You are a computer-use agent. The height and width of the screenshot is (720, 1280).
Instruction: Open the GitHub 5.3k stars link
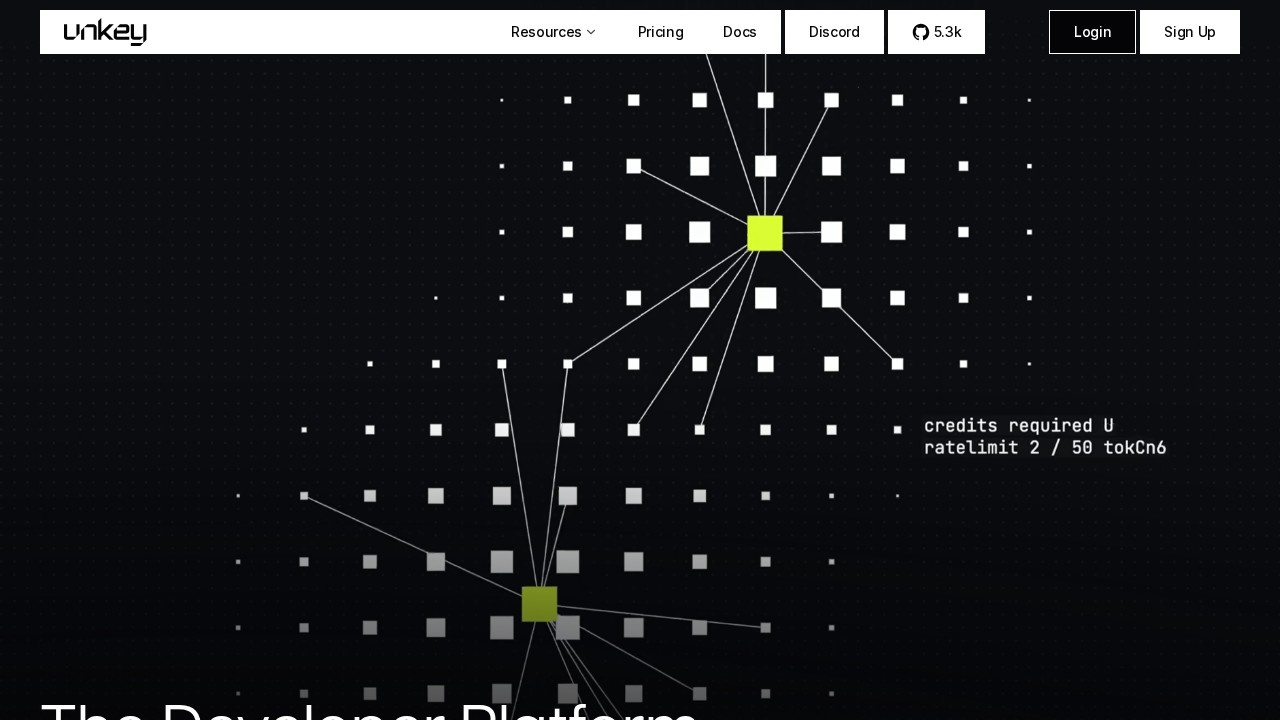(x=937, y=32)
